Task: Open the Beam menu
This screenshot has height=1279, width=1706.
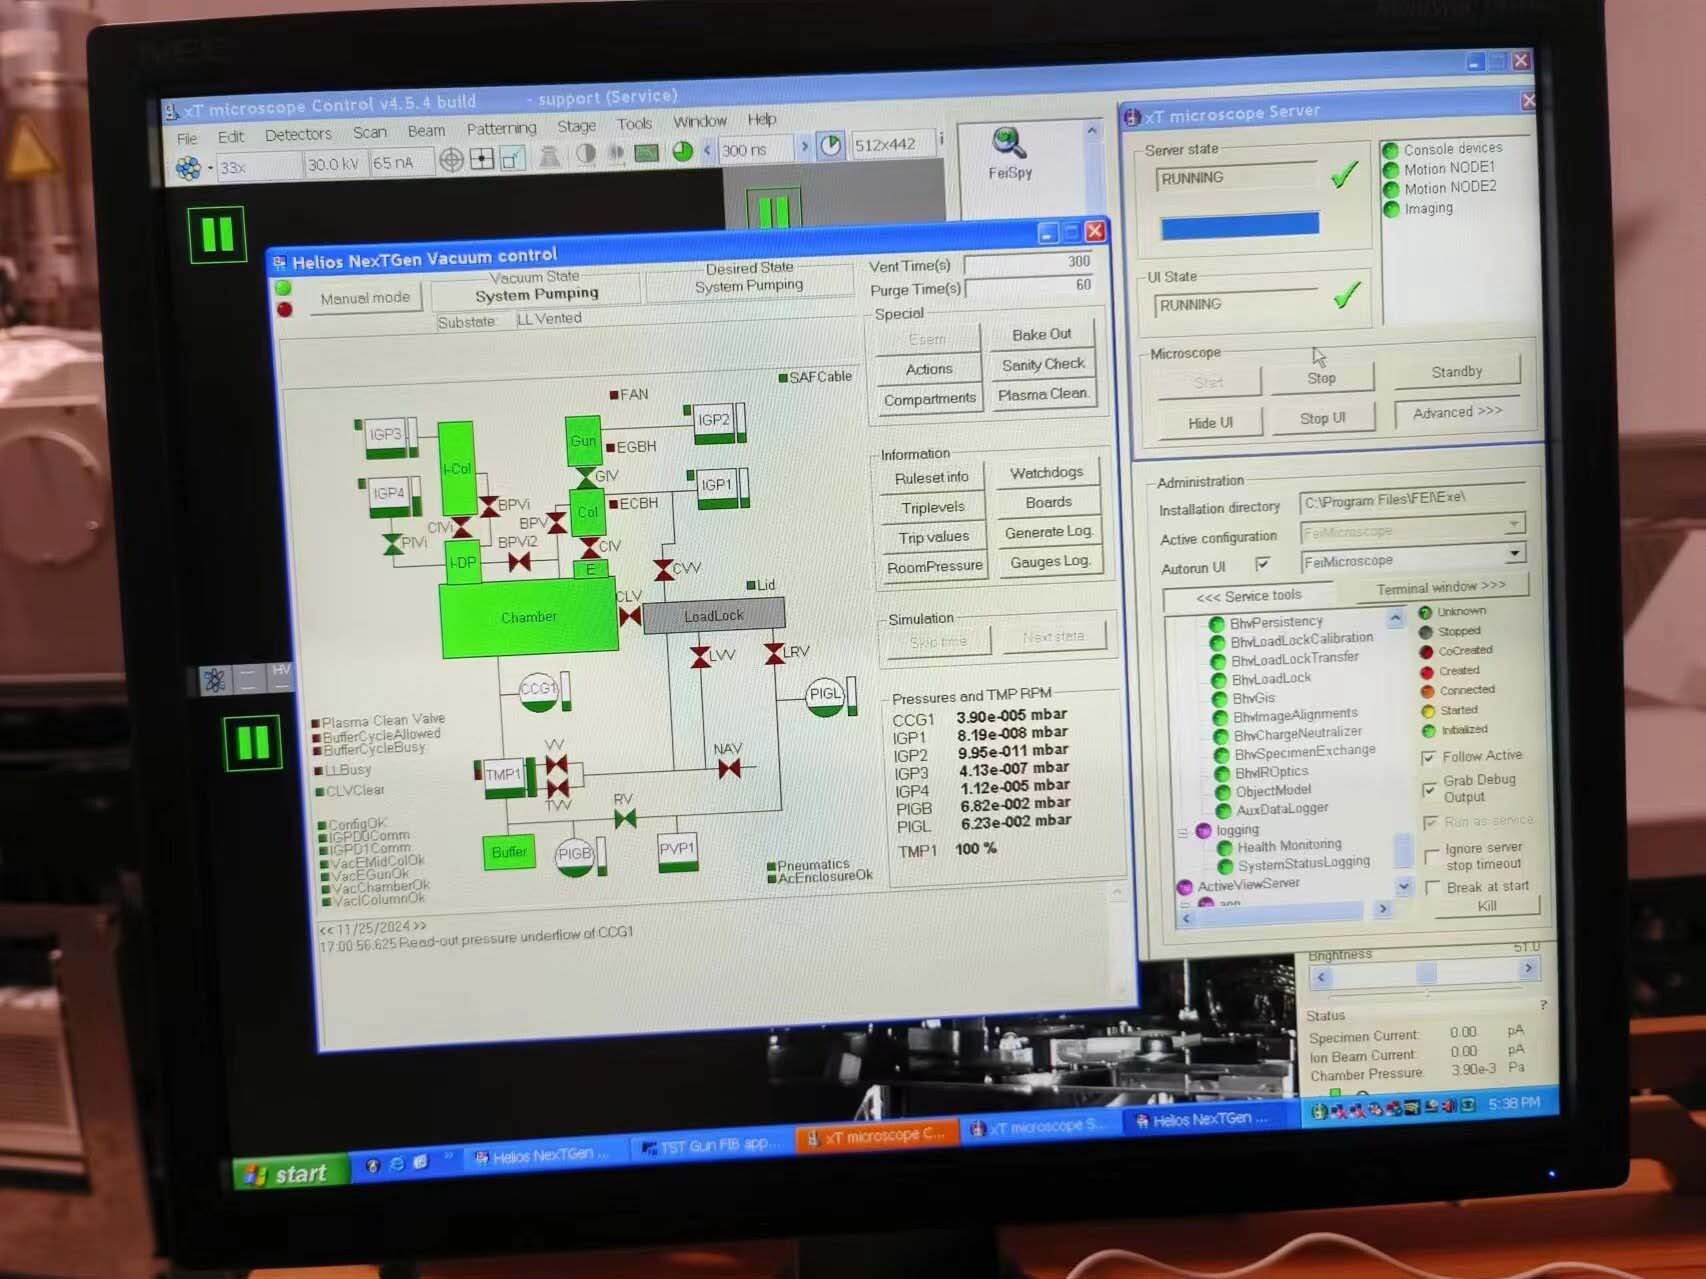Action: (426, 131)
